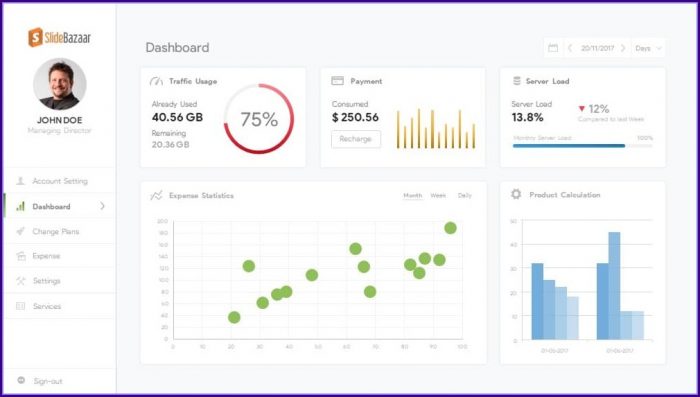The image size is (700, 397).
Task: Click the SlideBazaar logo
Action: pyautogui.click(x=59, y=38)
